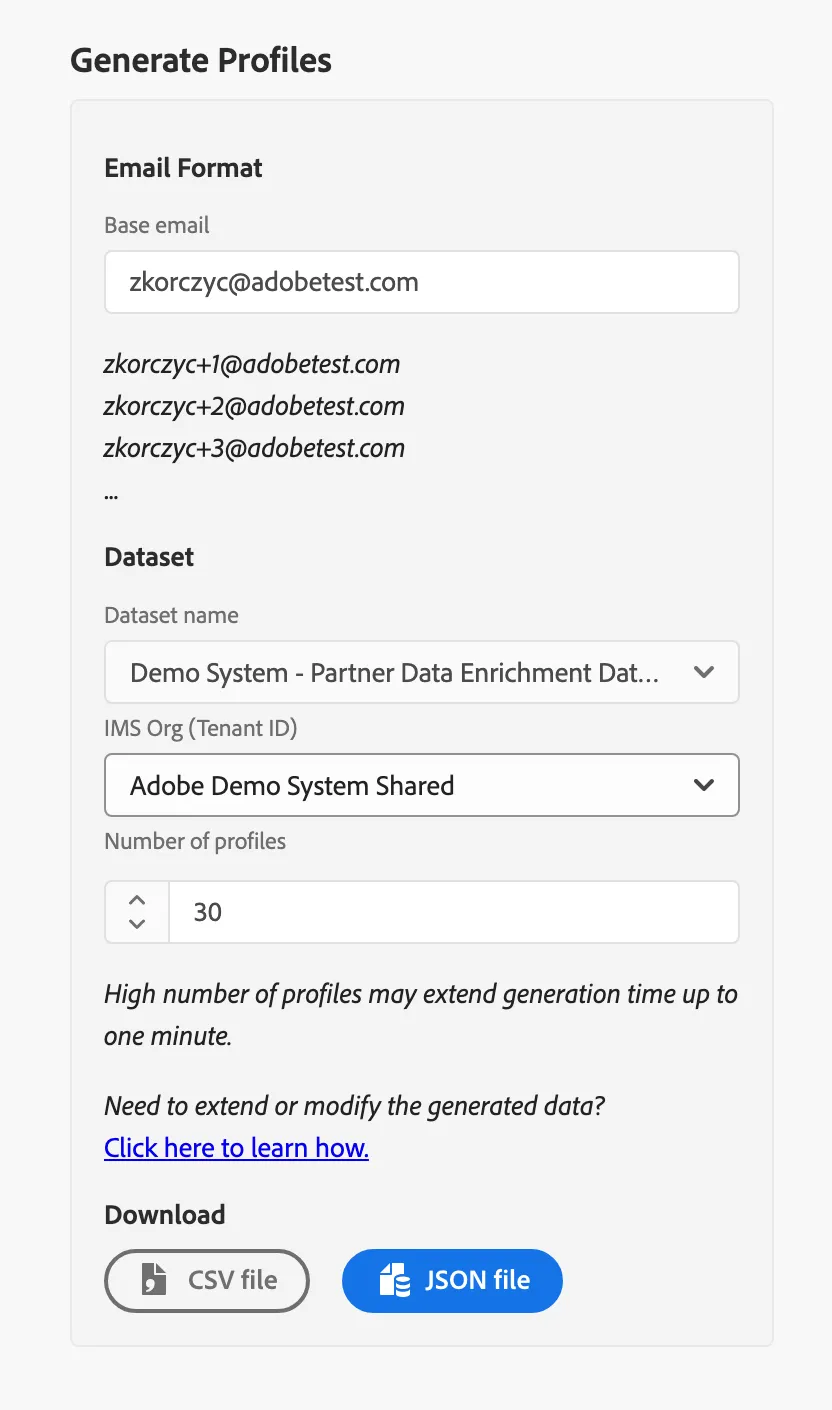The image size is (832, 1410).
Task: Click the Dataset name label
Action: coord(171,615)
